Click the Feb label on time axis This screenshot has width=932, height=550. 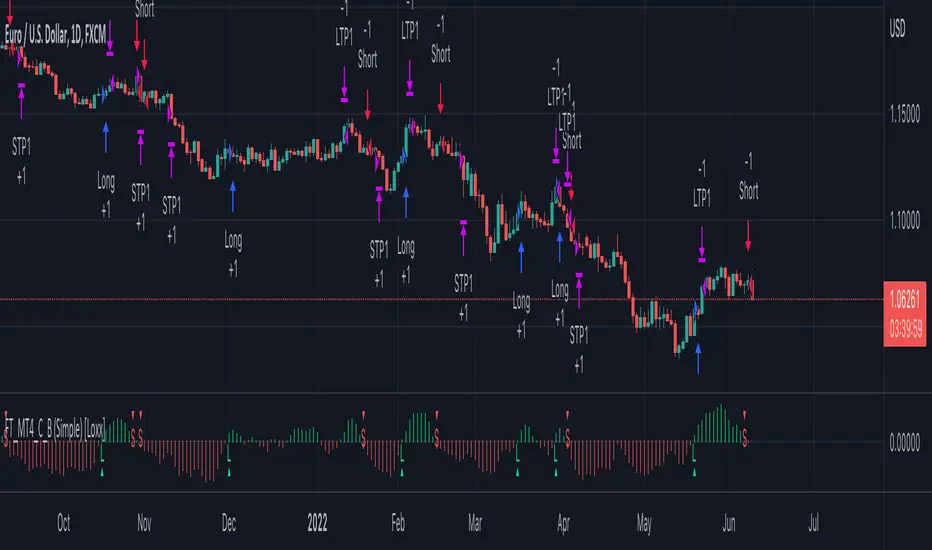tap(398, 523)
